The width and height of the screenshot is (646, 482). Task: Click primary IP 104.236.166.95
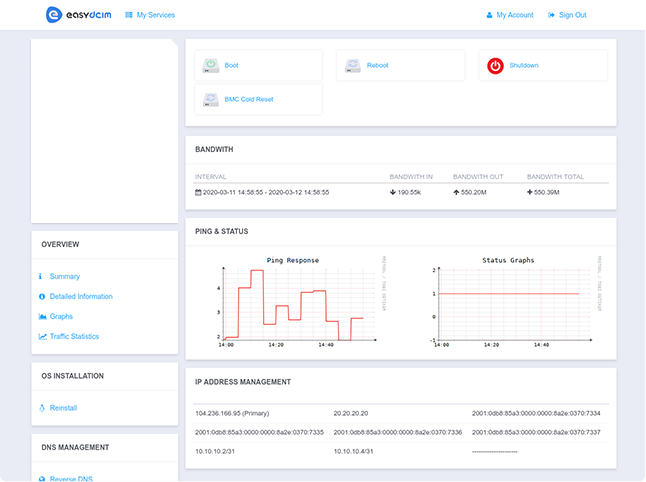(x=232, y=413)
